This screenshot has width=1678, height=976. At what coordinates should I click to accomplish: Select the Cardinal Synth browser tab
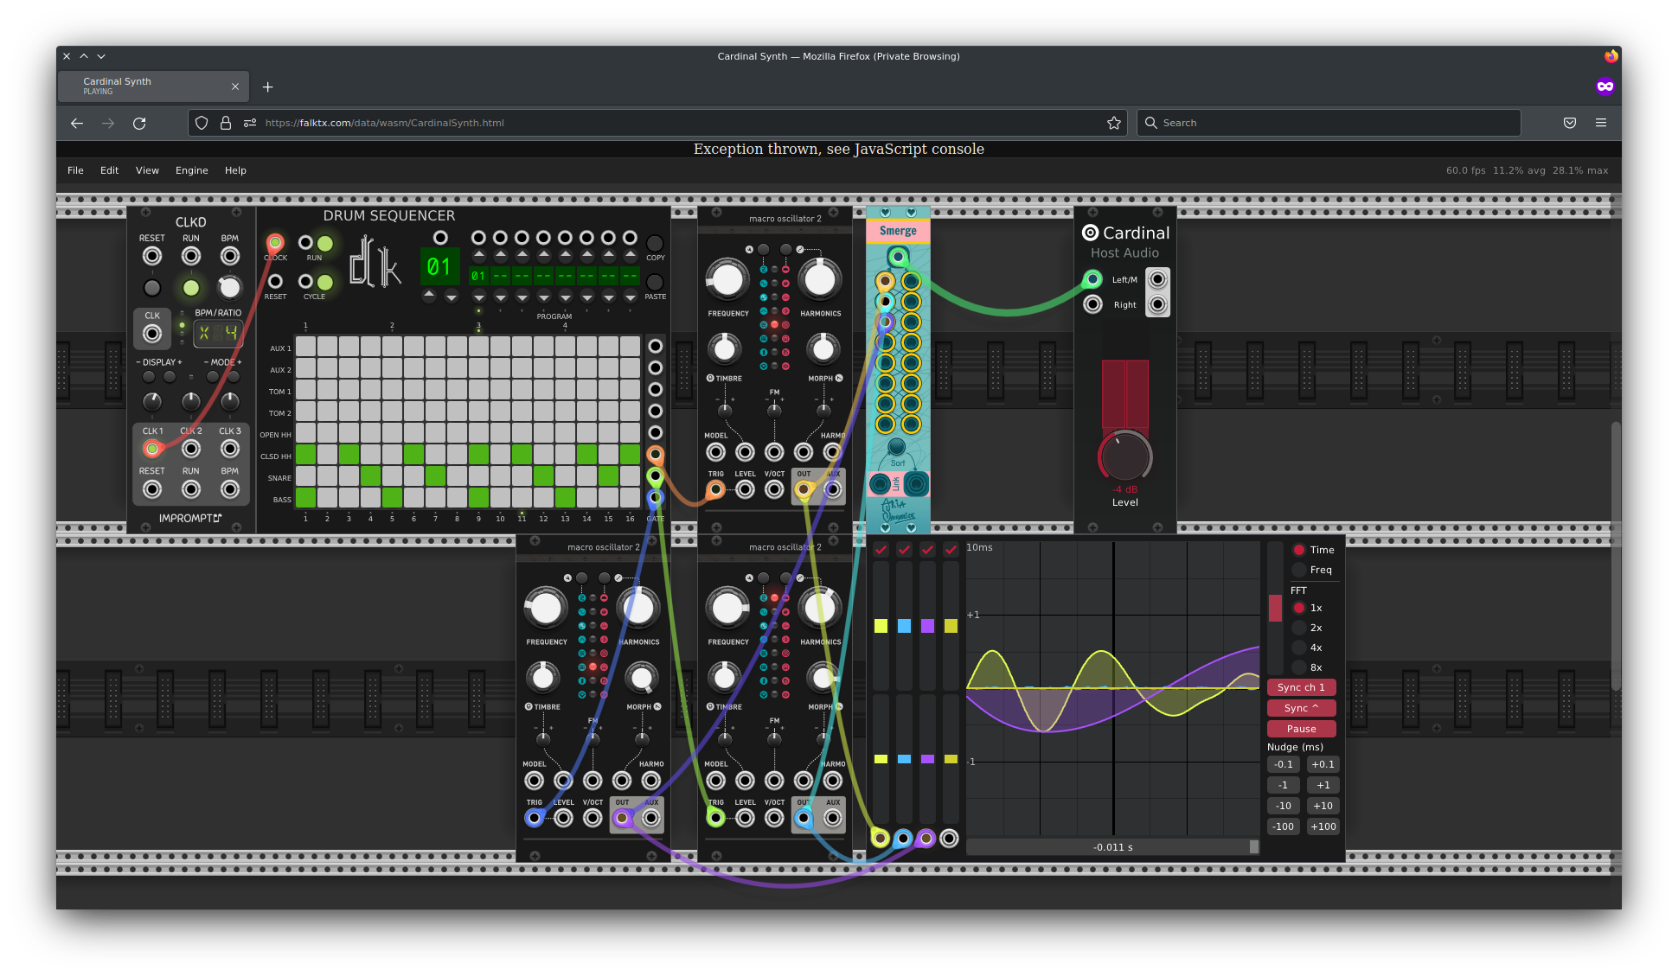pyautogui.click(x=153, y=86)
